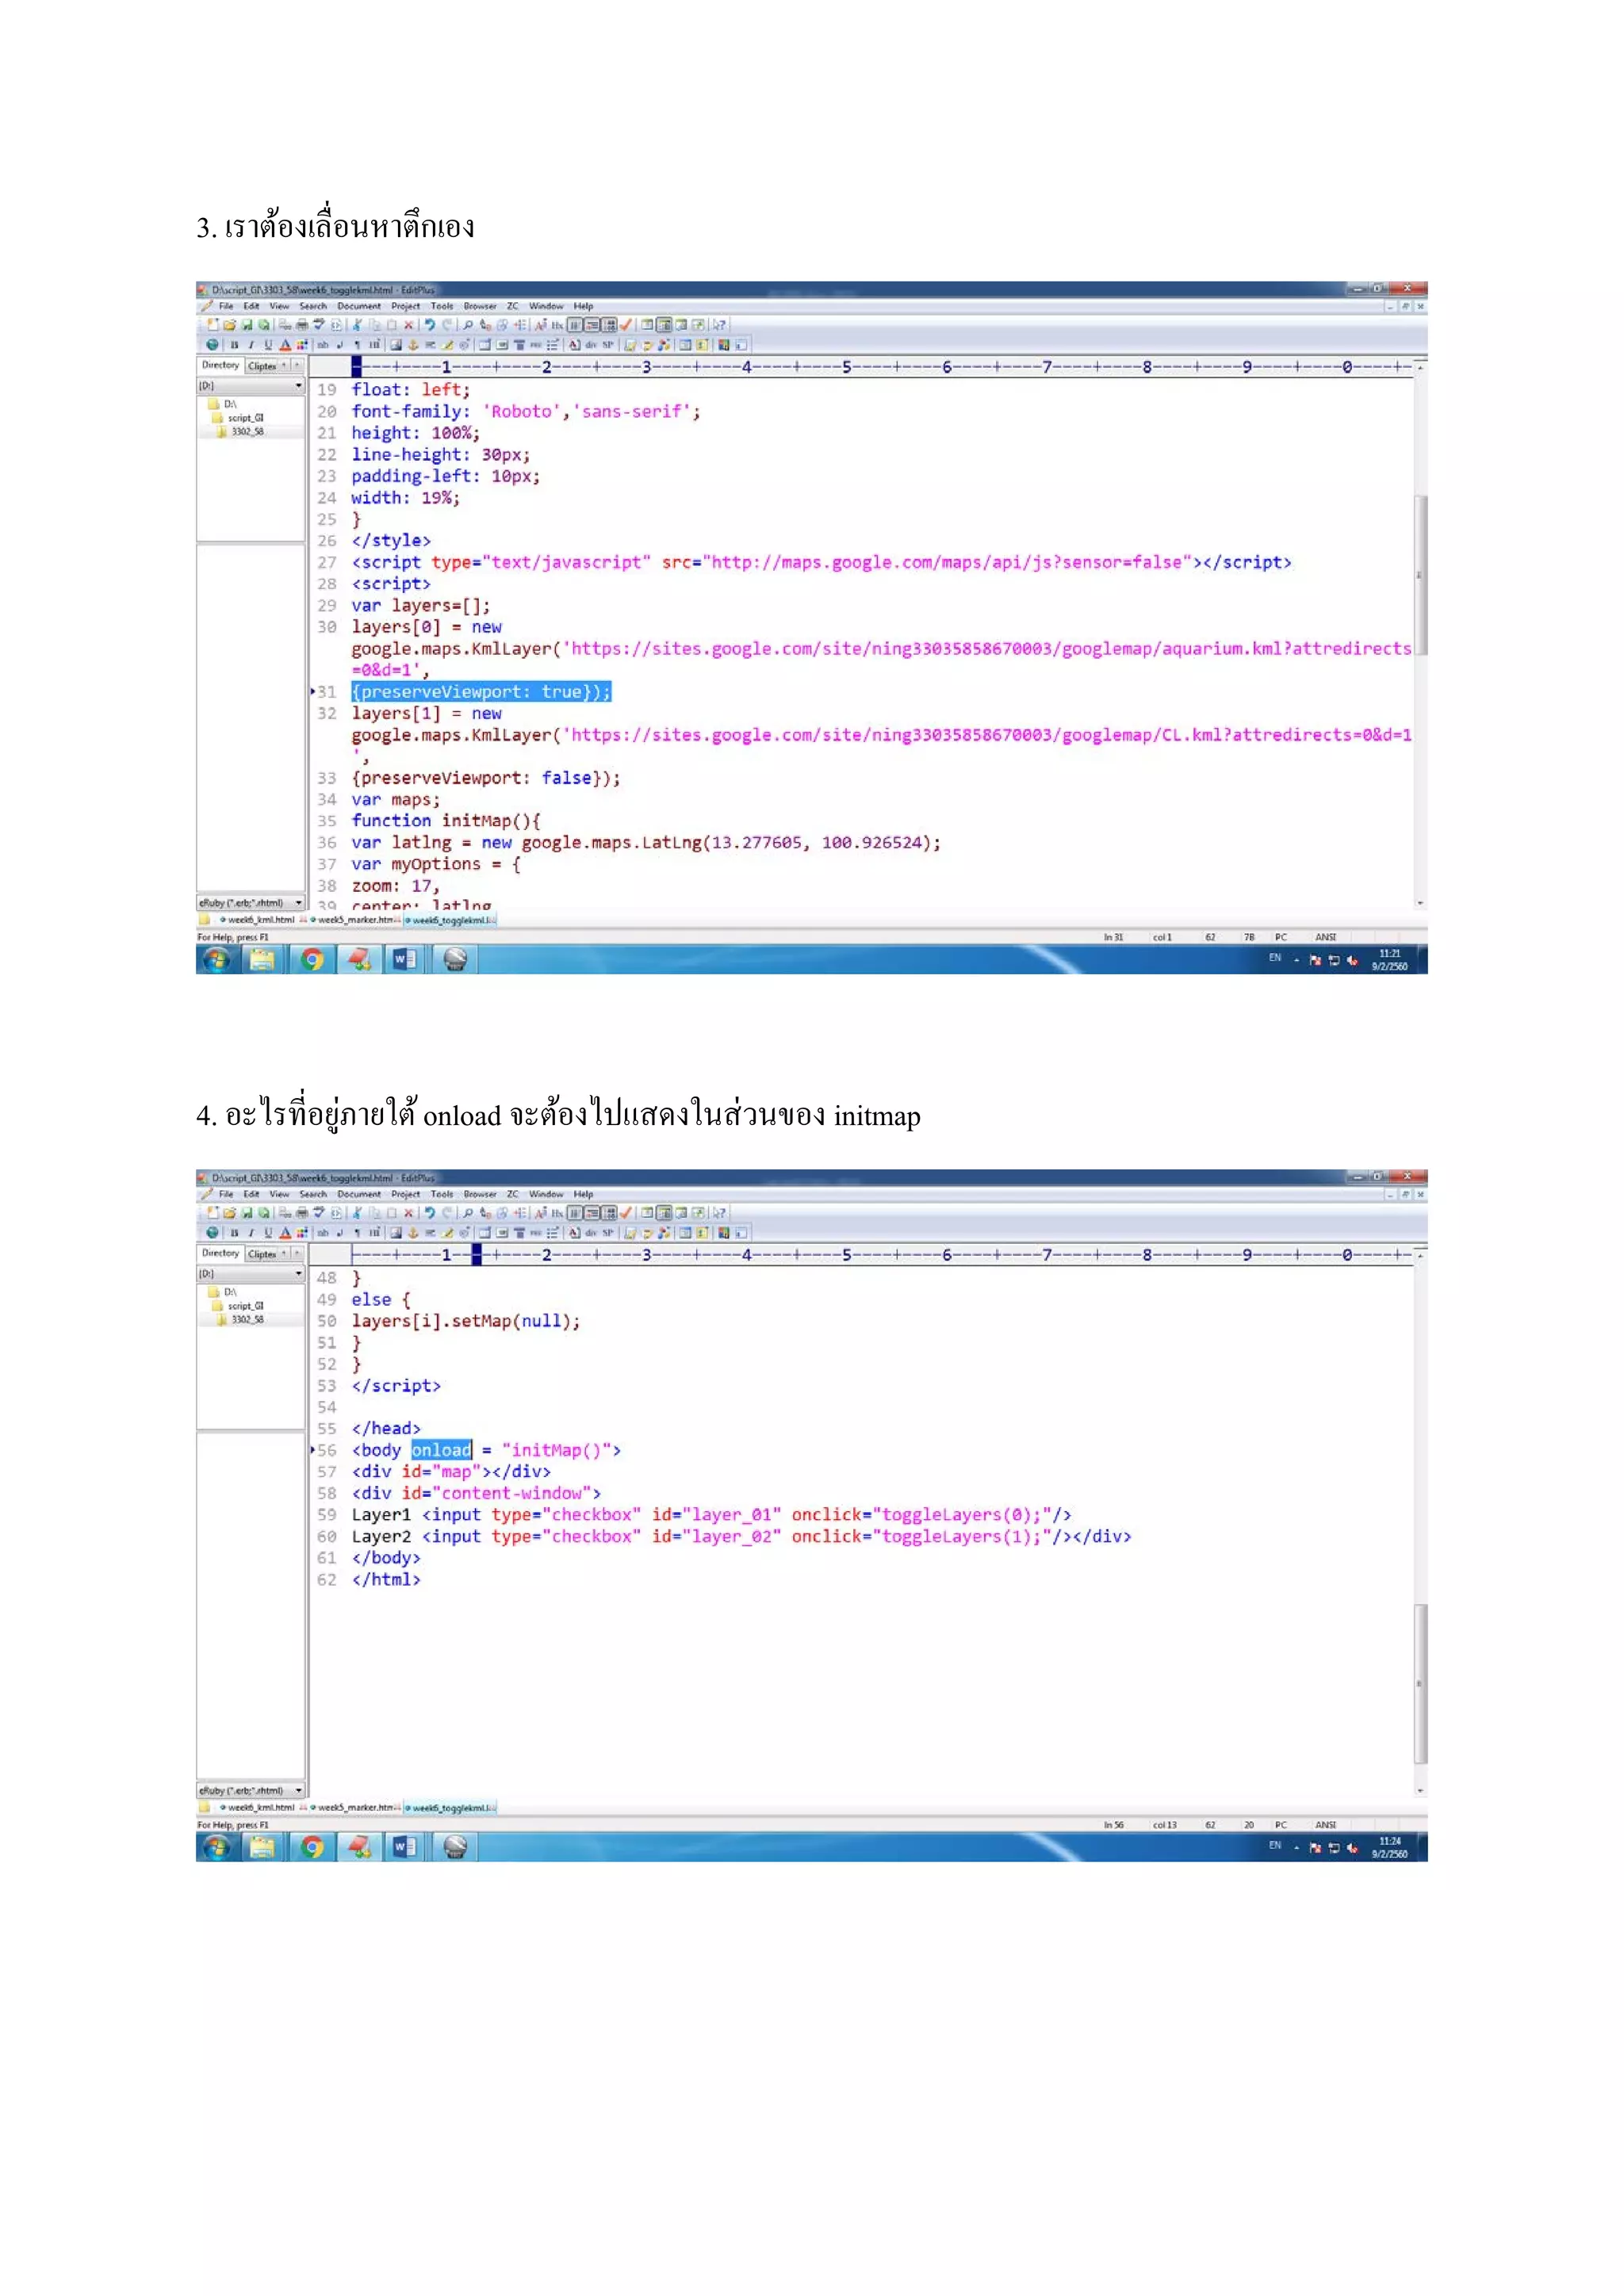Open Tools menu in lower EditPlus window
Screen dimensions: 1624x2296
pyautogui.click(x=442, y=1194)
